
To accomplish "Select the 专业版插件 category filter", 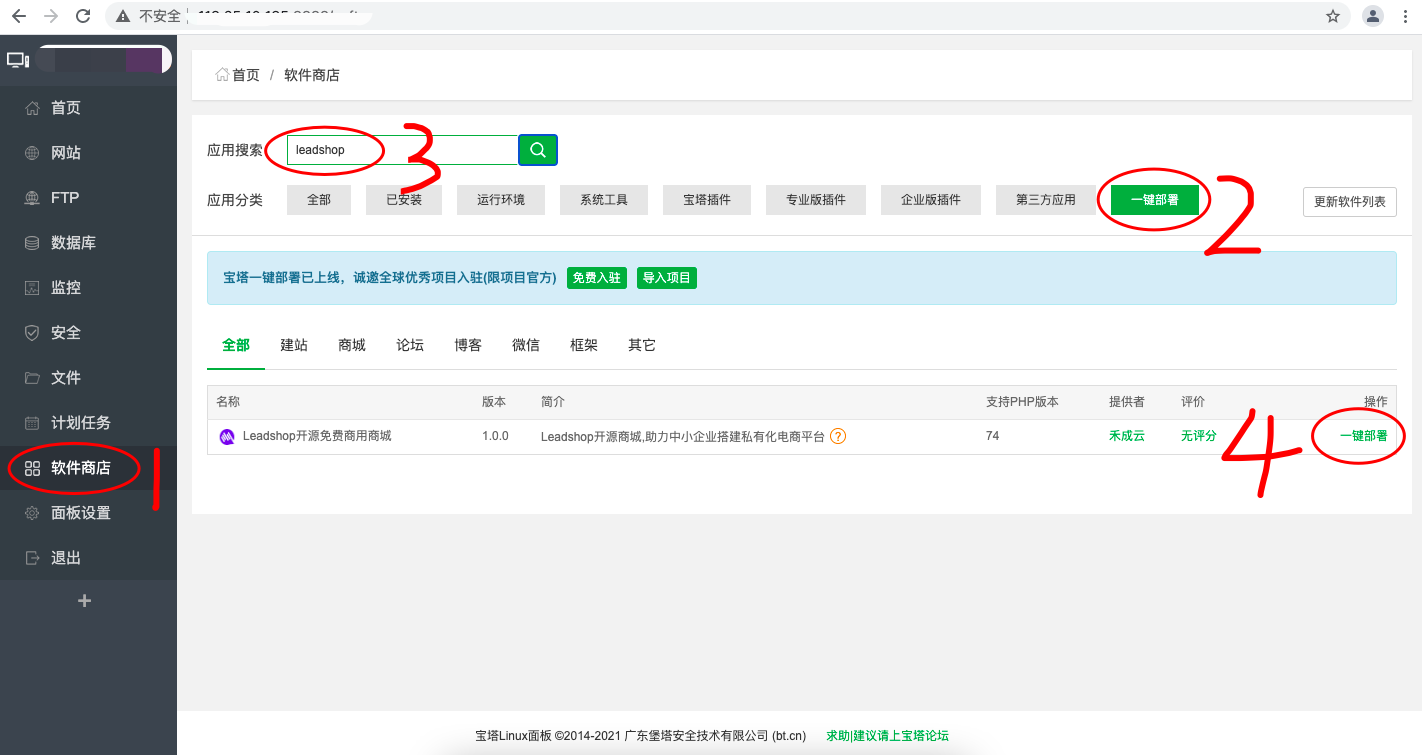I will [x=816, y=200].
